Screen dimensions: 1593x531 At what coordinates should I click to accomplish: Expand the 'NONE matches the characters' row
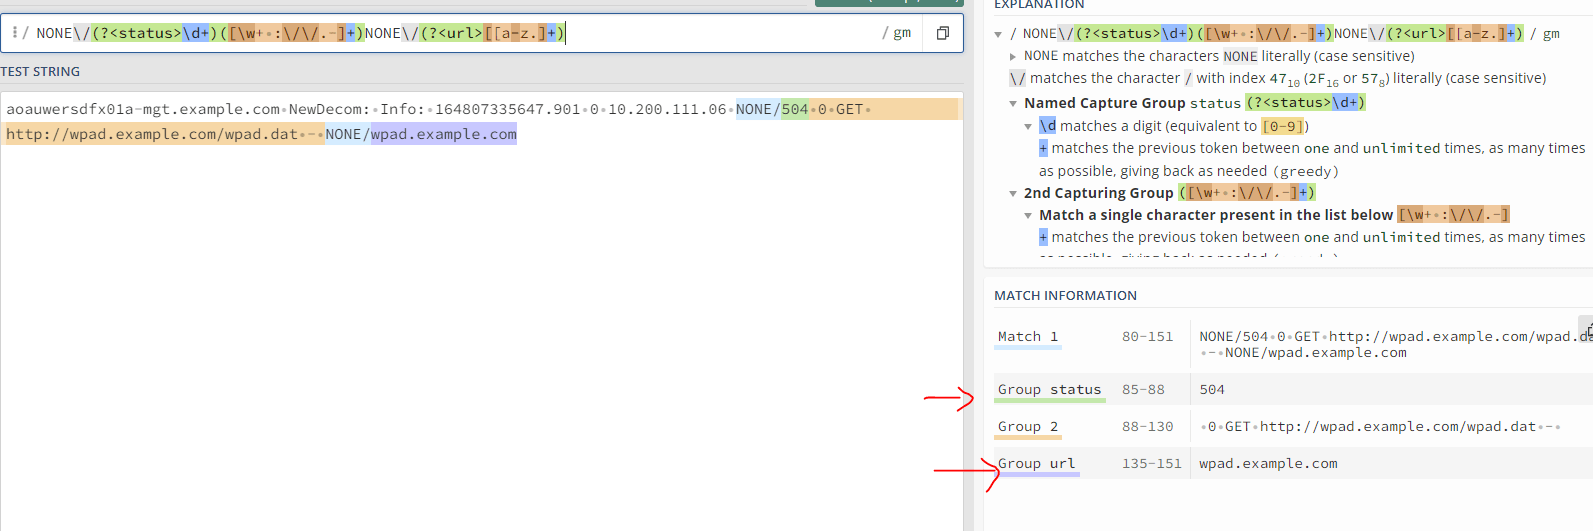pyautogui.click(x=1013, y=57)
